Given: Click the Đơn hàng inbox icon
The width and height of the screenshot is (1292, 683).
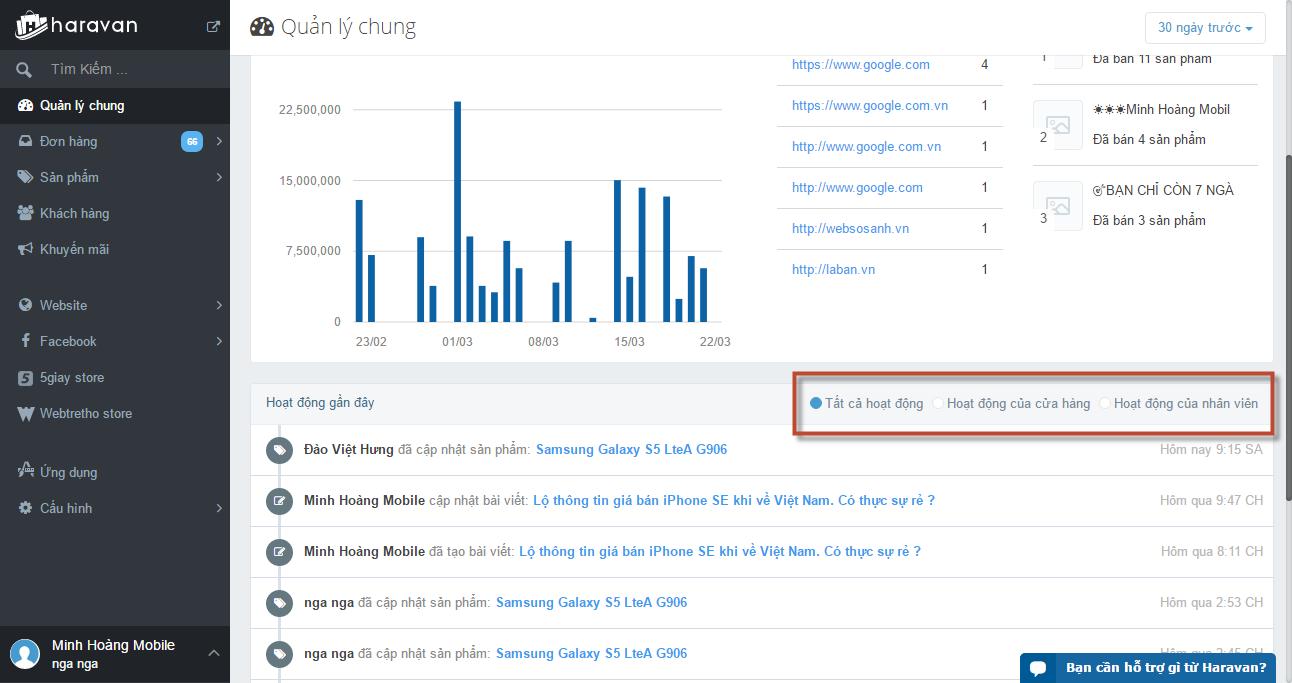Looking at the screenshot, I should (25, 141).
